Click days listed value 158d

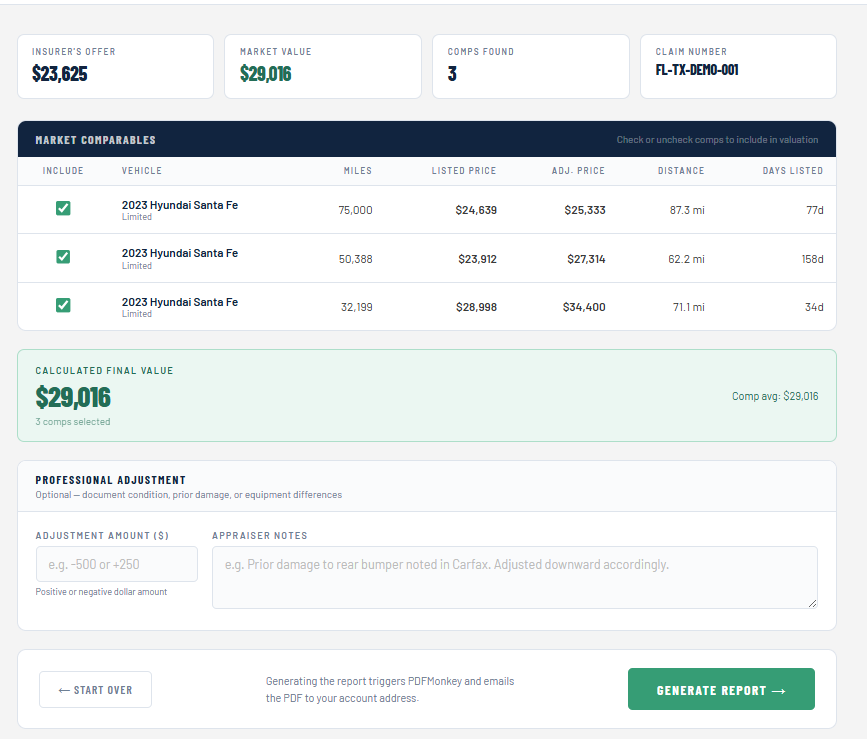click(x=813, y=259)
